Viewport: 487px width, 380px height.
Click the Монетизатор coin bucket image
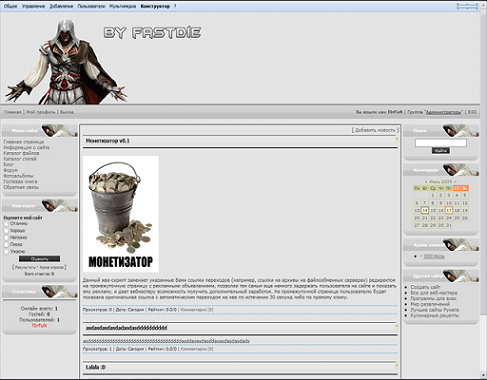(121, 214)
